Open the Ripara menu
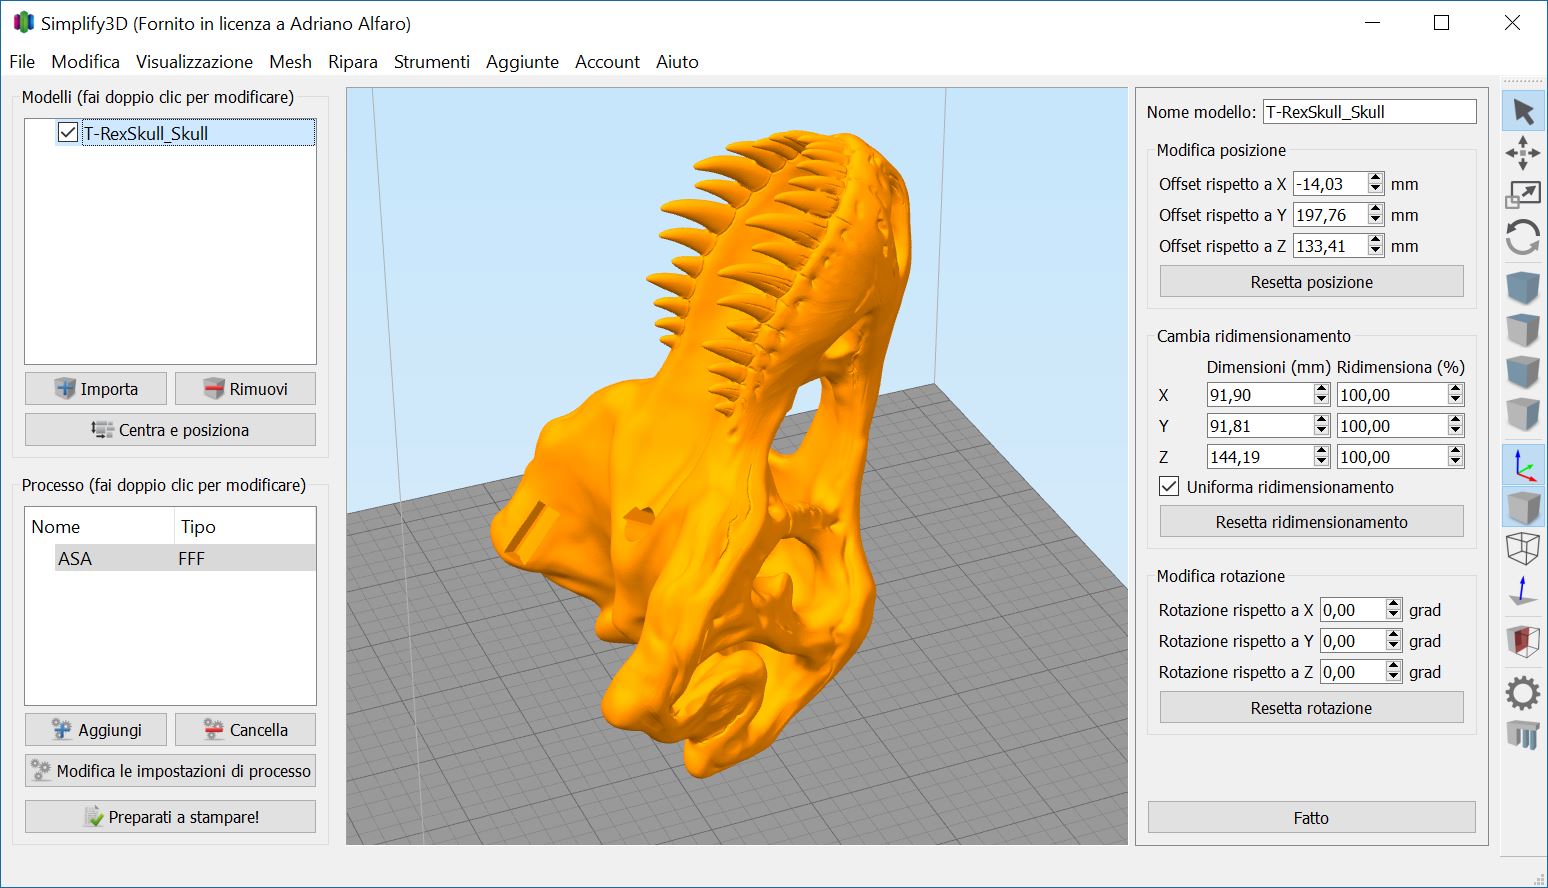 point(353,61)
